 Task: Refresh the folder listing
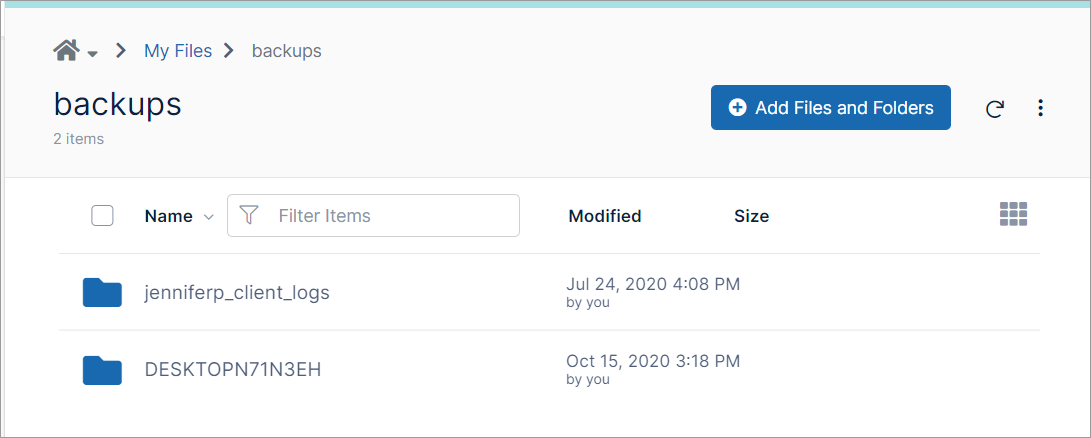994,109
